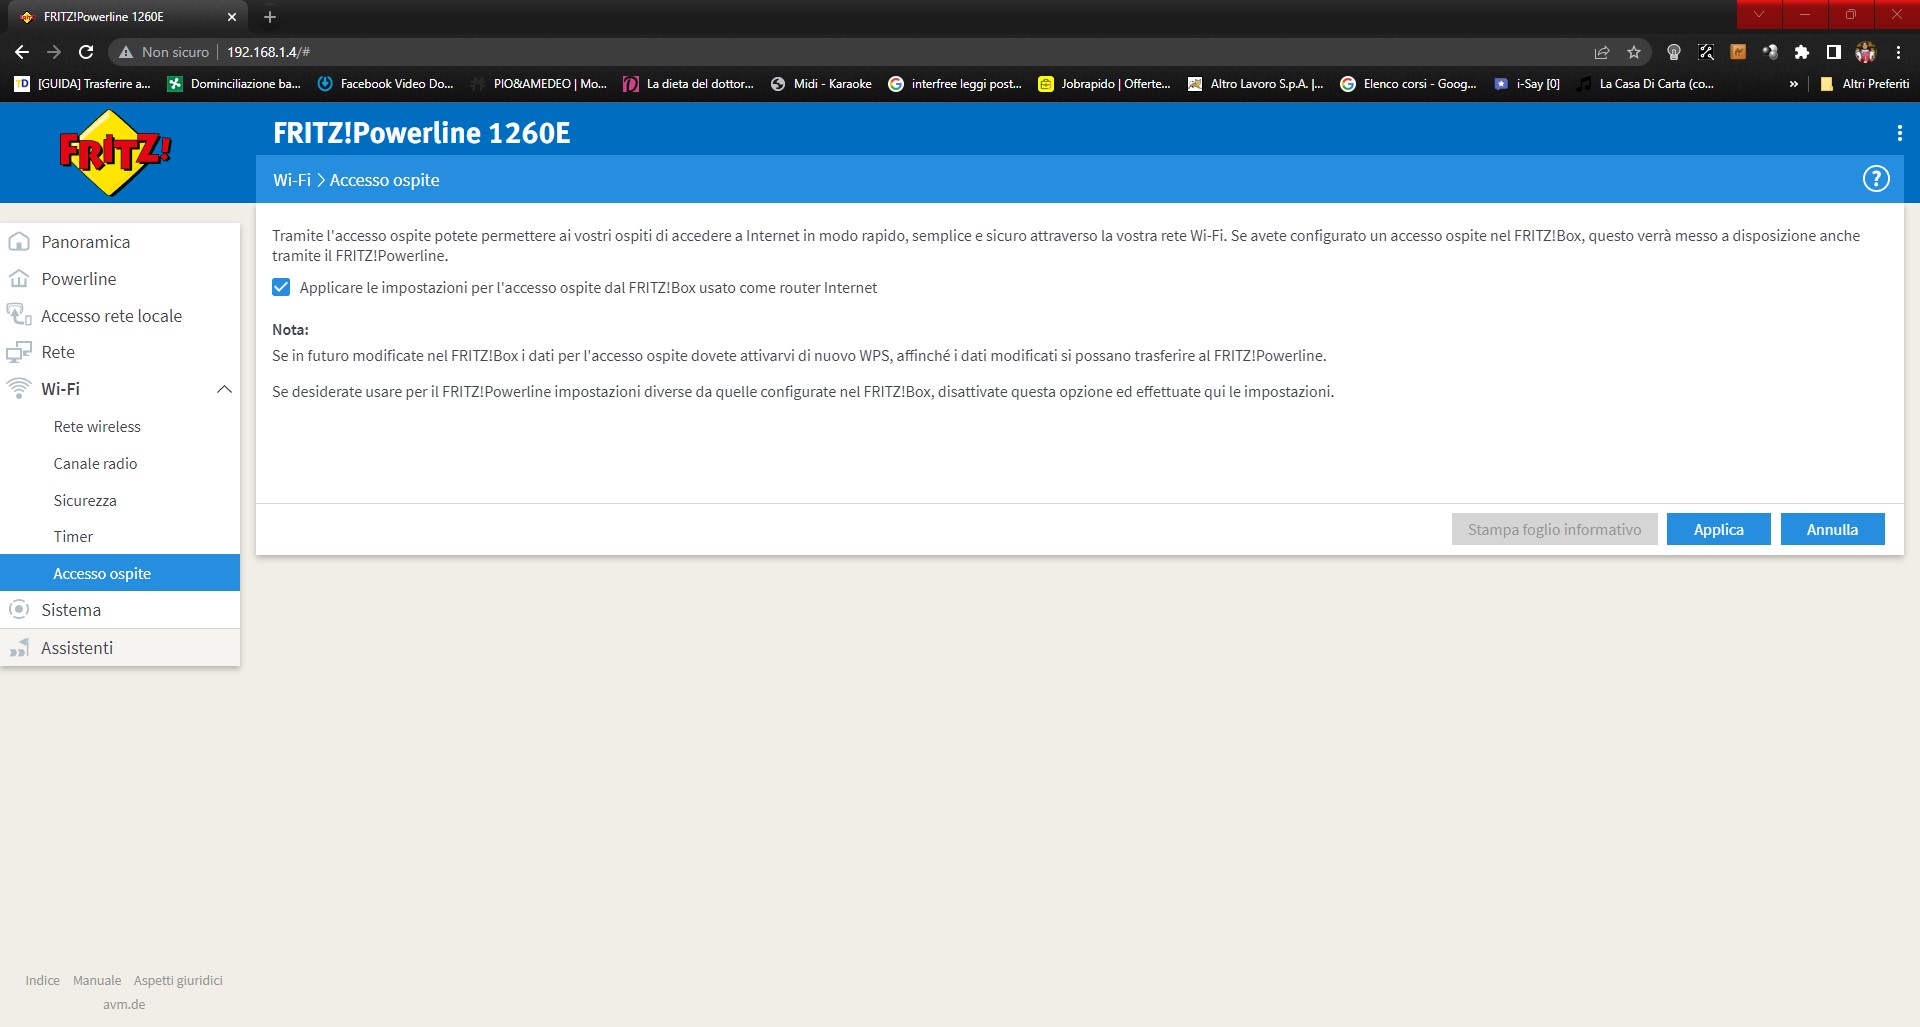
Task: Click the Sistema sidebar icon
Action: [x=19, y=609]
